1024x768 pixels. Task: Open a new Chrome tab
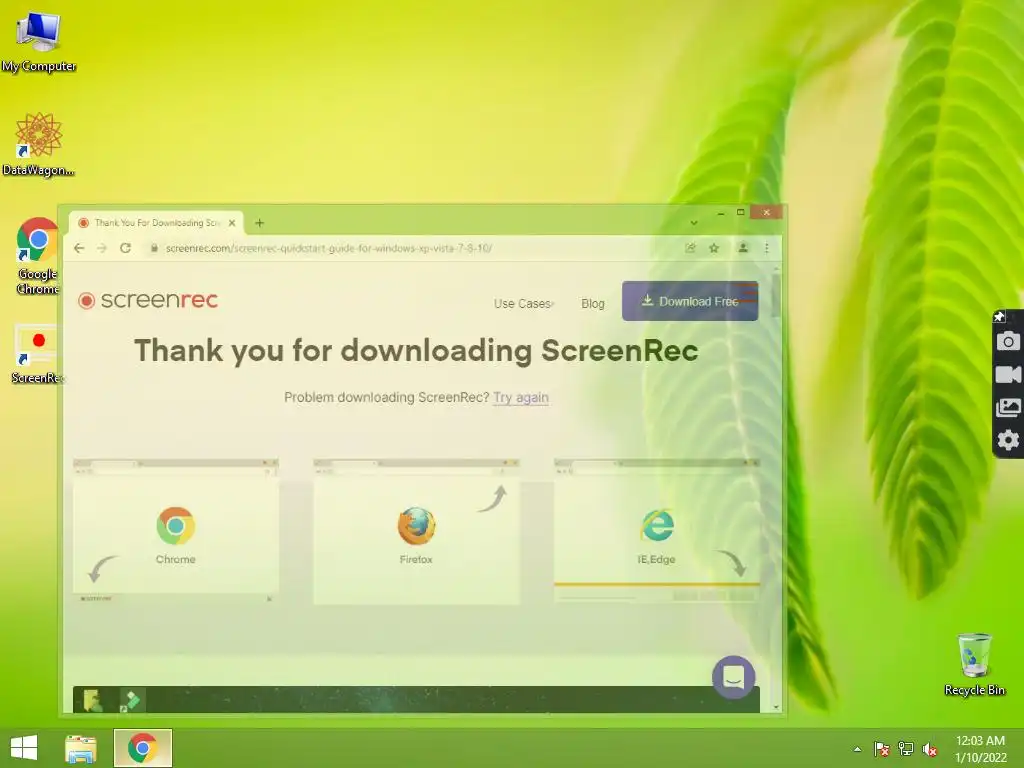(259, 223)
